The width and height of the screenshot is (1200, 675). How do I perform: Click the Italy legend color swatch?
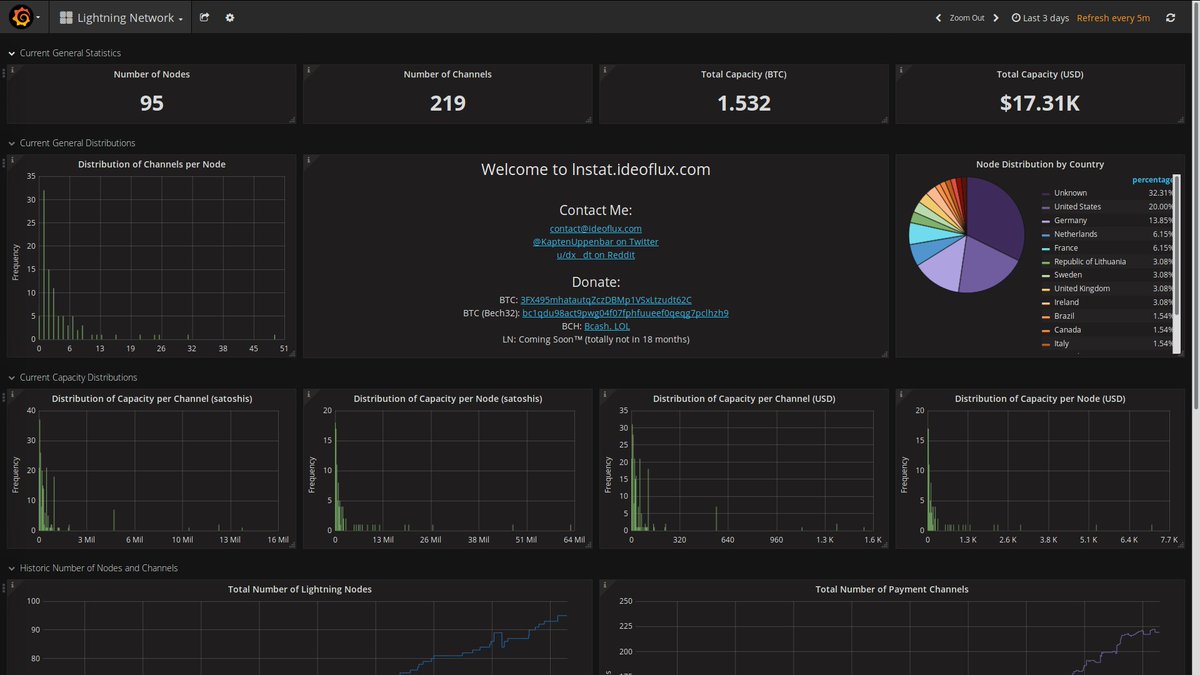1046,344
